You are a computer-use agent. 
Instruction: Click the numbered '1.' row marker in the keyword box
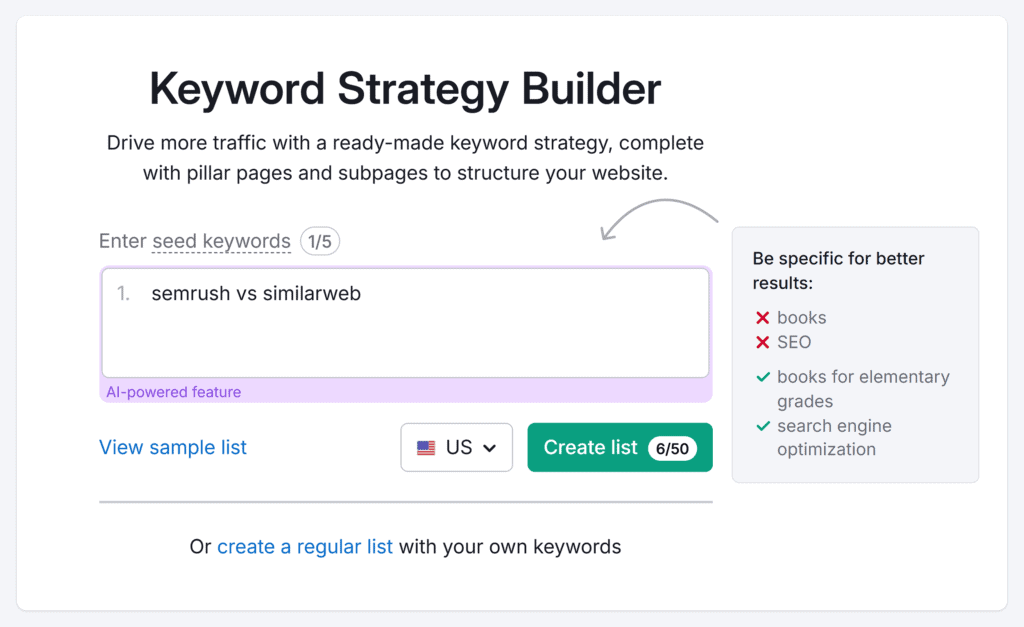(x=122, y=293)
